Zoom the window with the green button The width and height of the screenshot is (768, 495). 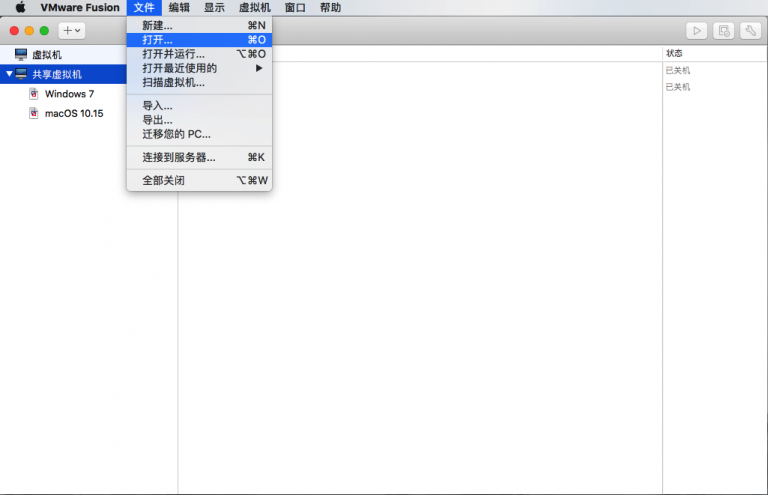click(x=44, y=30)
